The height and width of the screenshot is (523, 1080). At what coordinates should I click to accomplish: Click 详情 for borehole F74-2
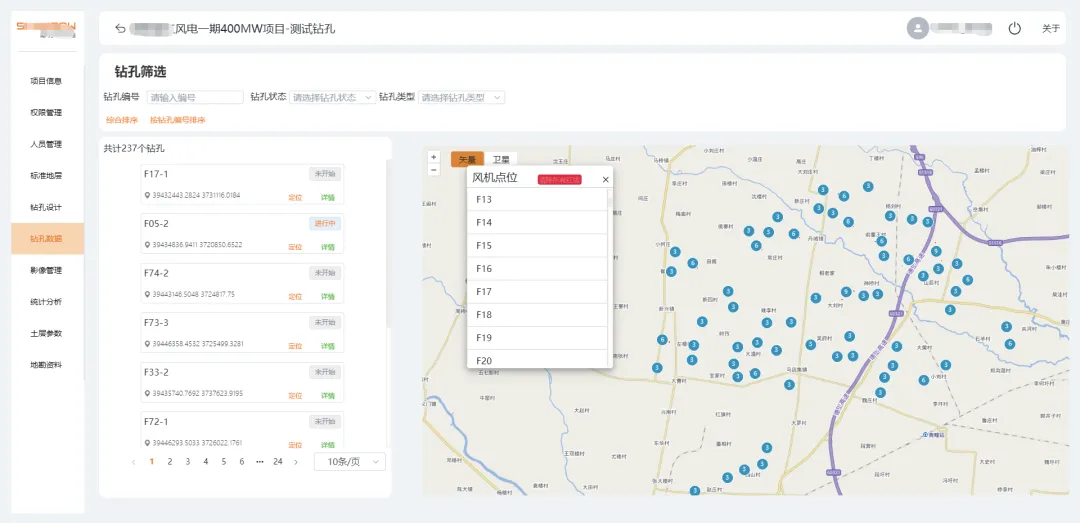328,296
